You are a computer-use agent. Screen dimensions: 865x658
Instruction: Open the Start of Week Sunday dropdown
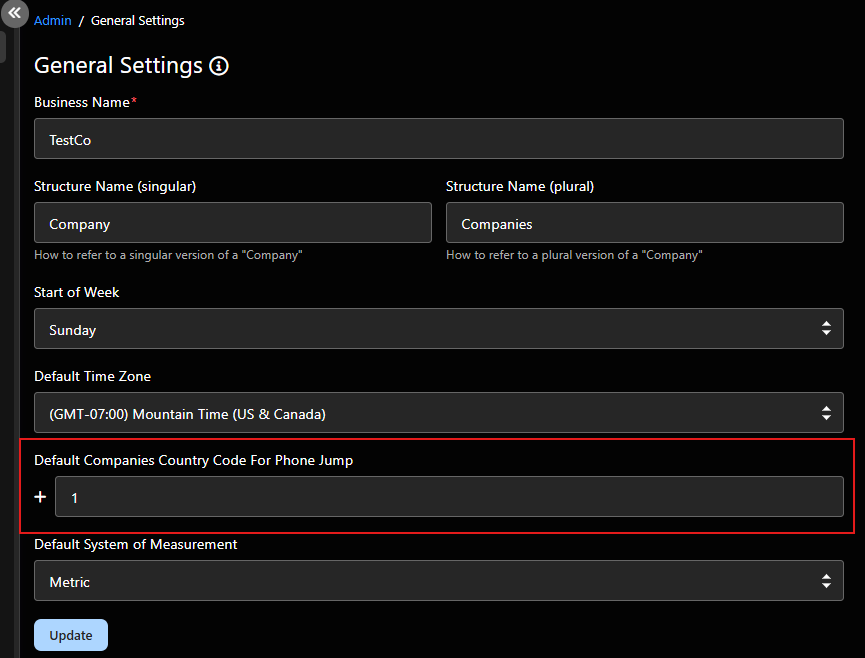[x=439, y=329]
